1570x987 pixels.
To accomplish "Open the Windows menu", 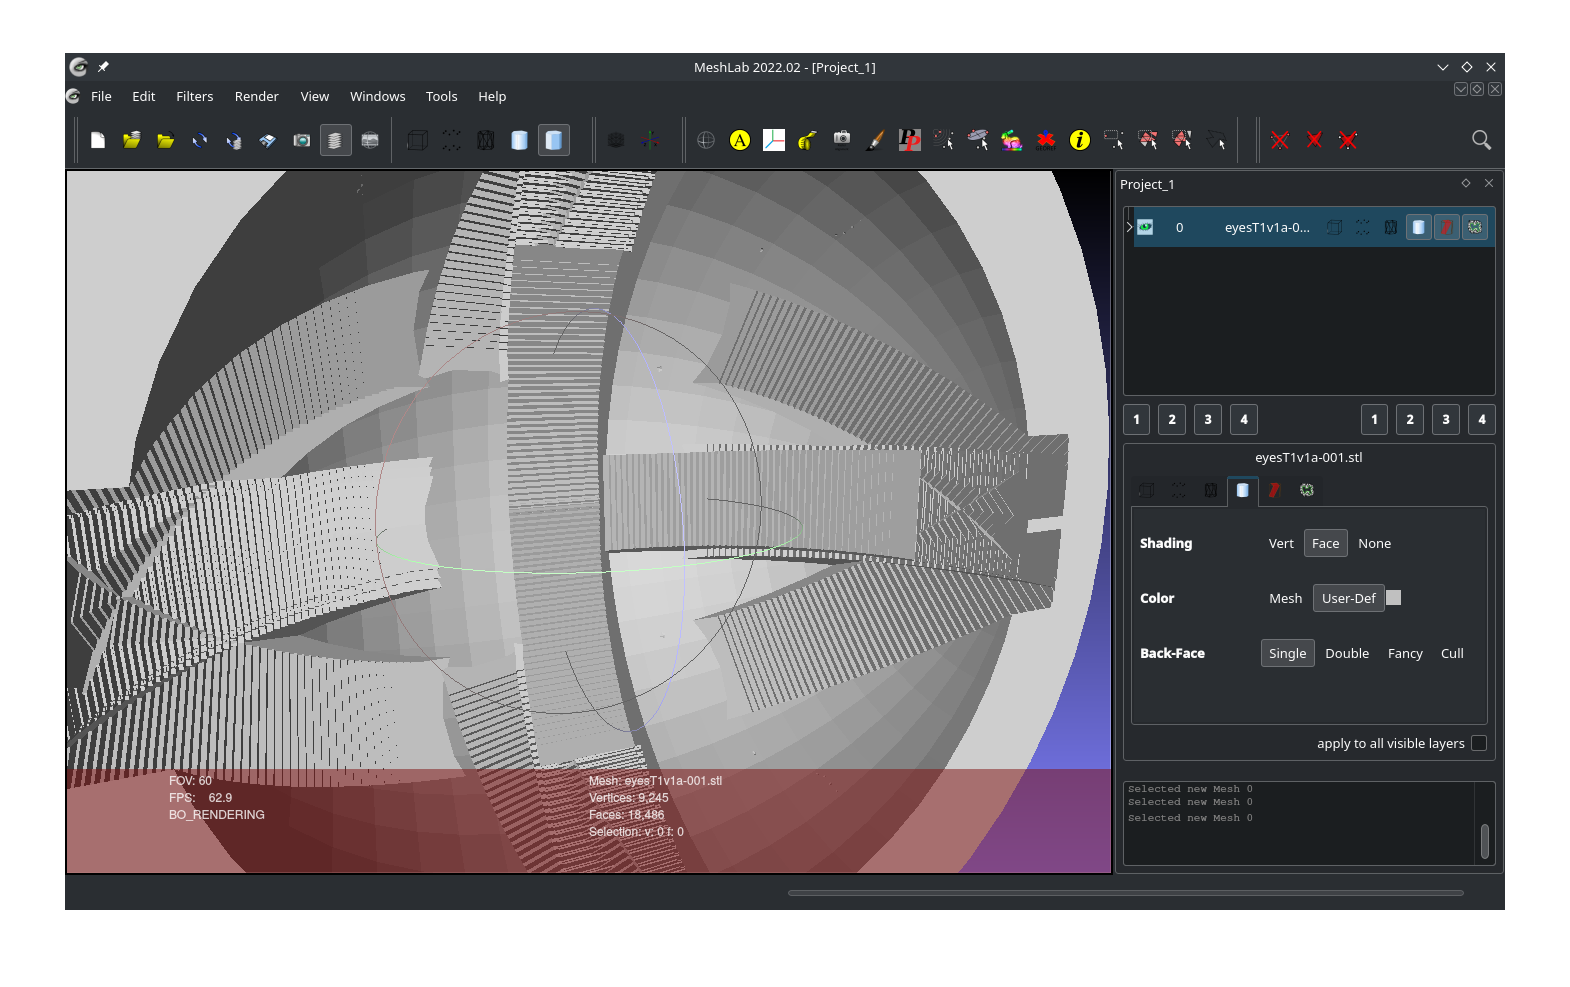I will [x=378, y=96].
